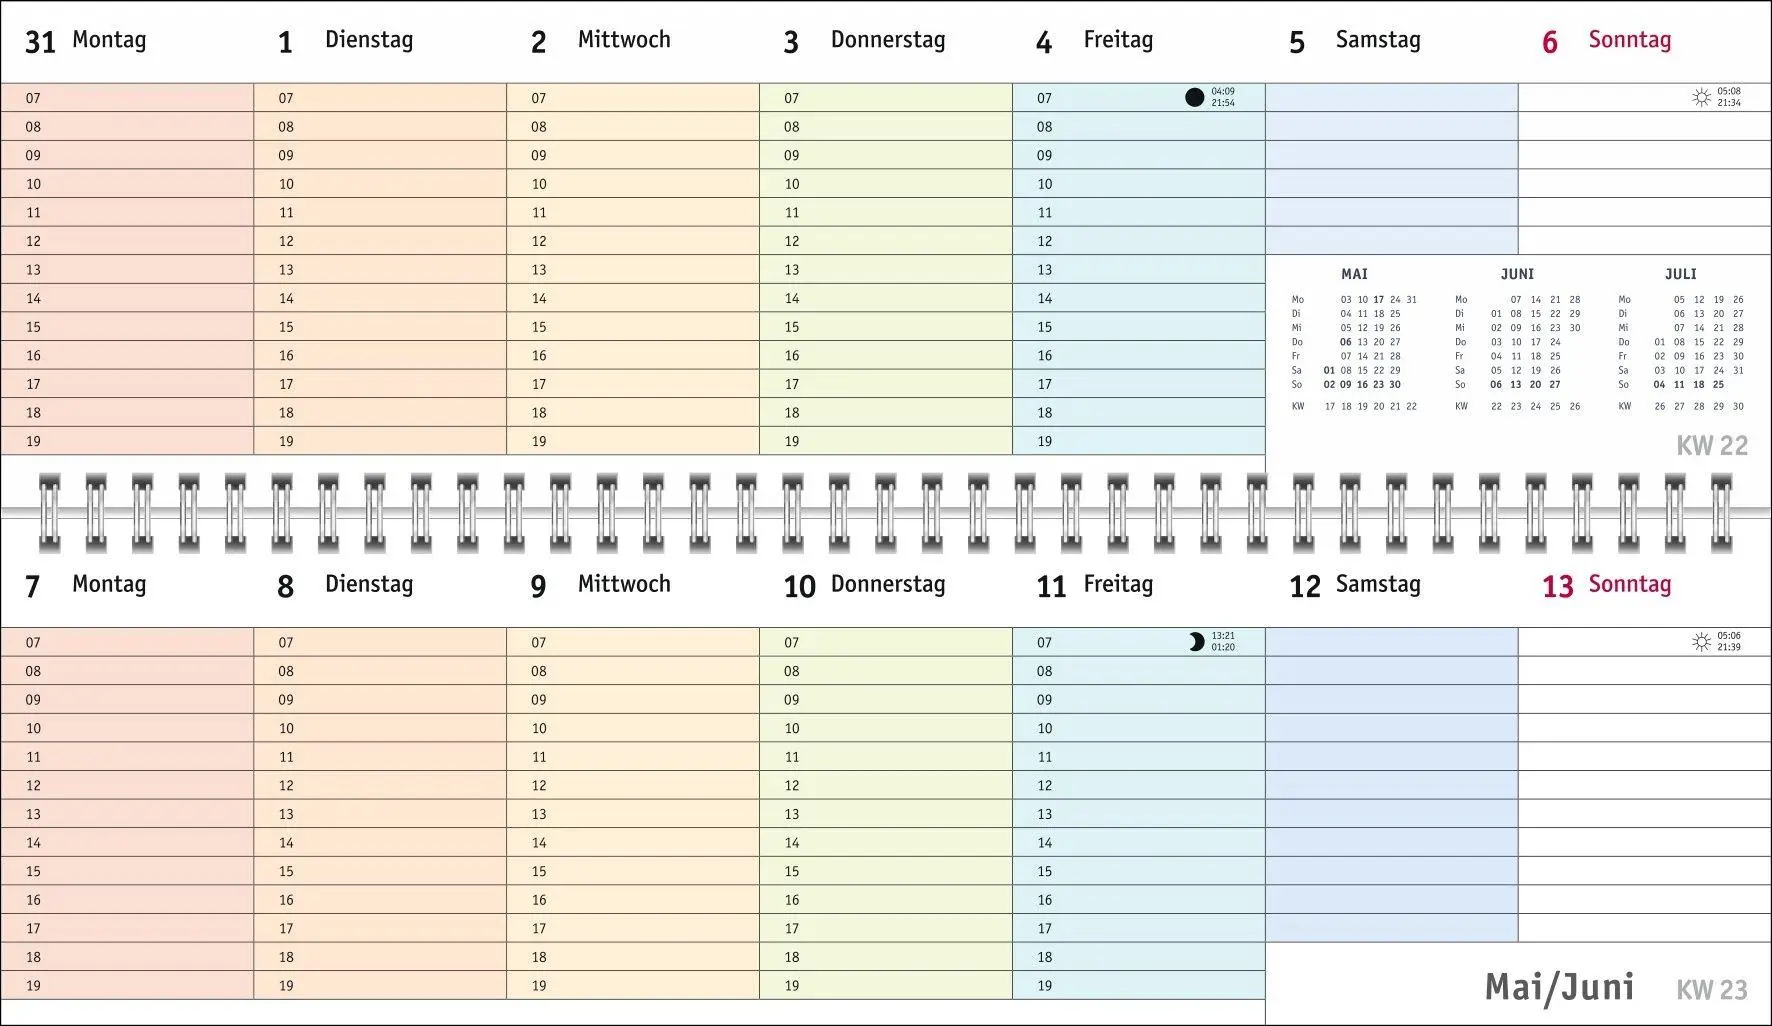Select the 6 Sonntag header in red
Viewport: 1772px width, 1026px height.
point(1606,41)
